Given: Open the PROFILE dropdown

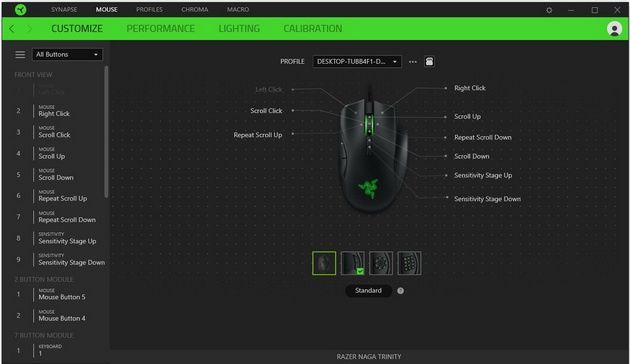Looking at the screenshot, I should click(x=357, y=61).
